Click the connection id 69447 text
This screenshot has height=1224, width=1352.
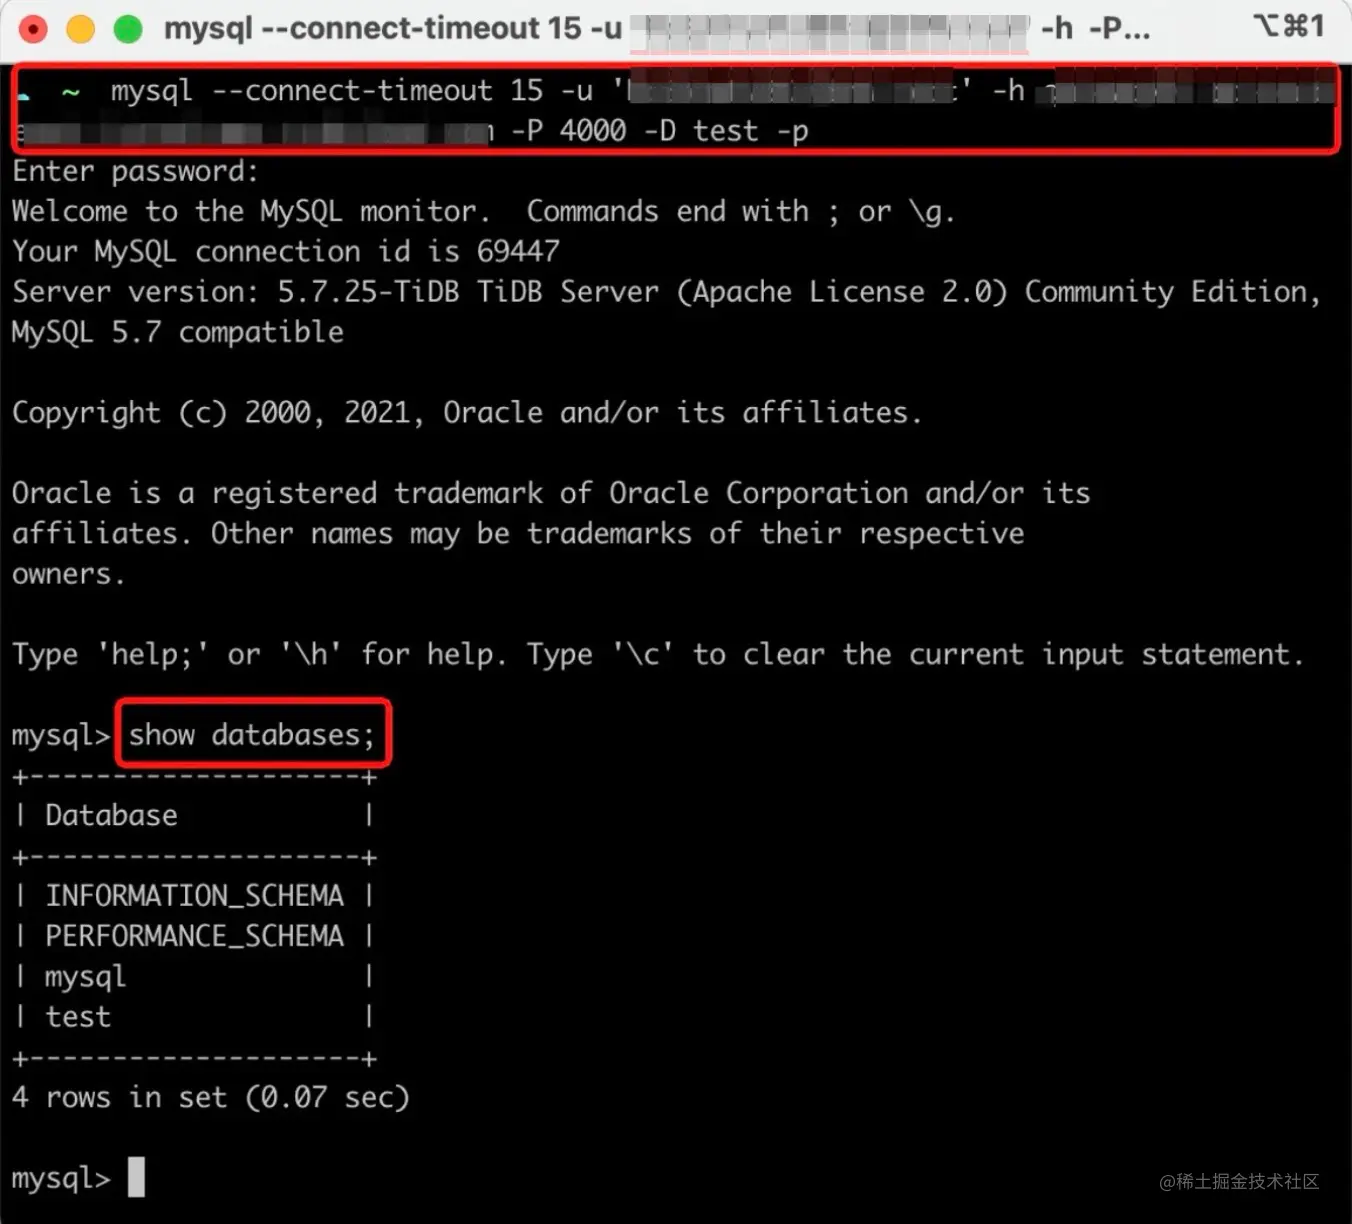(518, 251)
